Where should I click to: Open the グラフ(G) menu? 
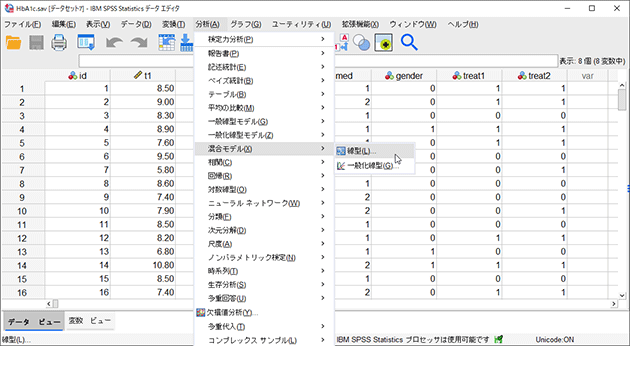pyautogui.click(x=245, y=25)
